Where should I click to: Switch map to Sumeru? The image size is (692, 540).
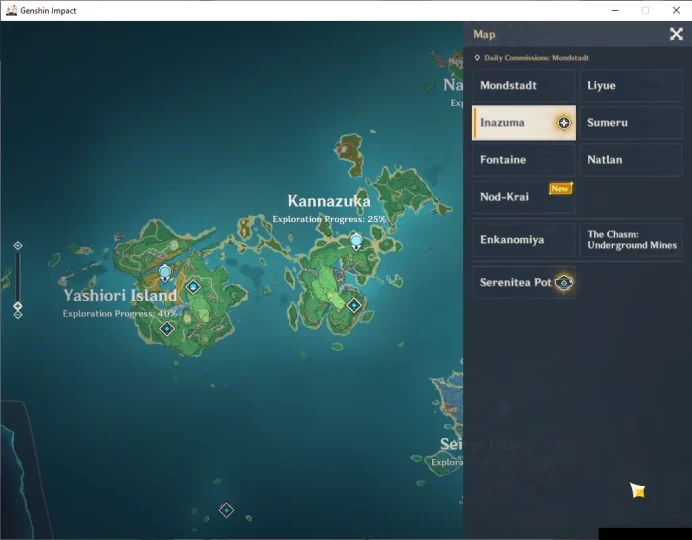tap(631, 123)
